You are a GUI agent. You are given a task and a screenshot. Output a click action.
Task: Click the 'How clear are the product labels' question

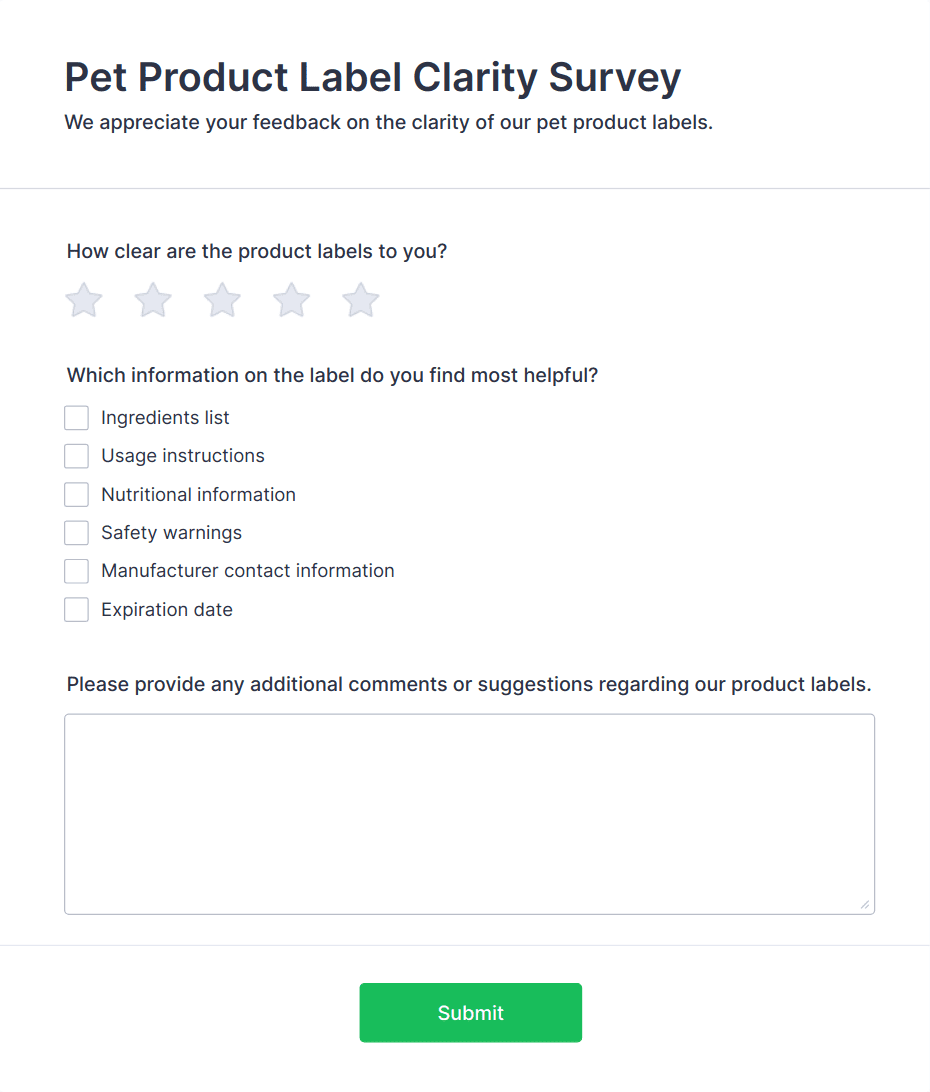pyautogui.click(x=257, y=251)
